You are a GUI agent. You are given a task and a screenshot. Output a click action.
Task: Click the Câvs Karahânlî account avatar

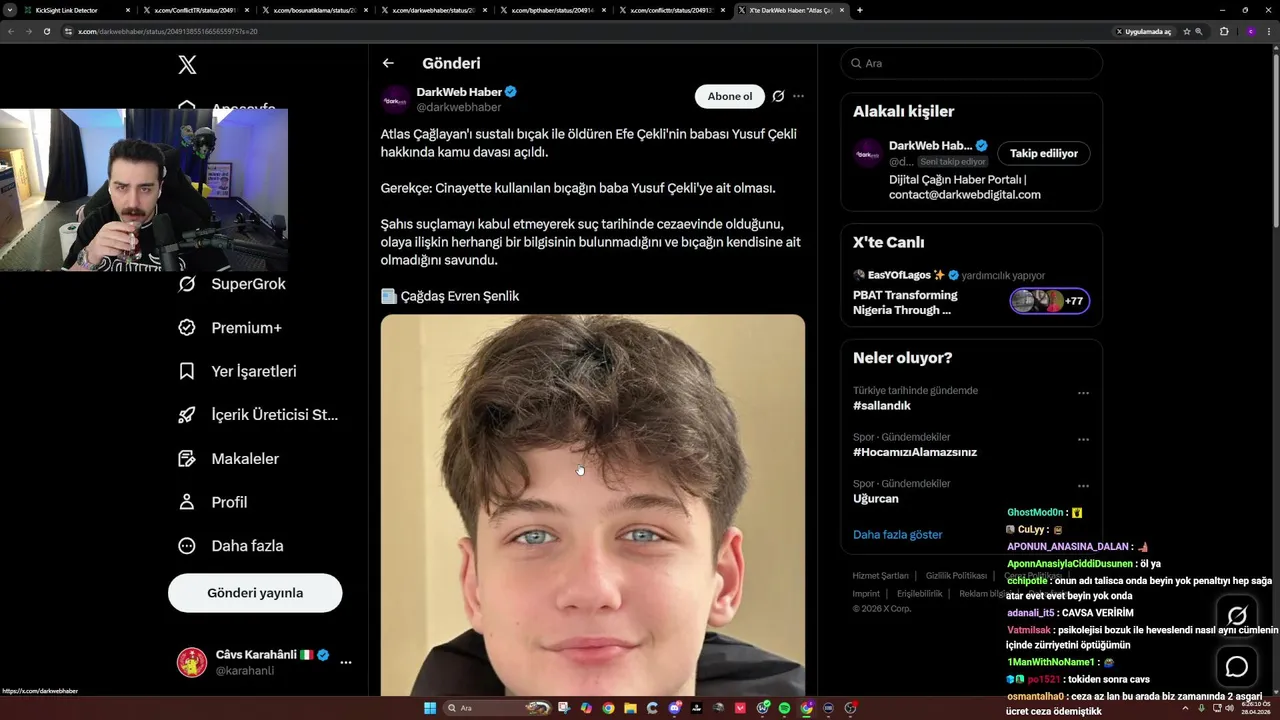[192, 662]
